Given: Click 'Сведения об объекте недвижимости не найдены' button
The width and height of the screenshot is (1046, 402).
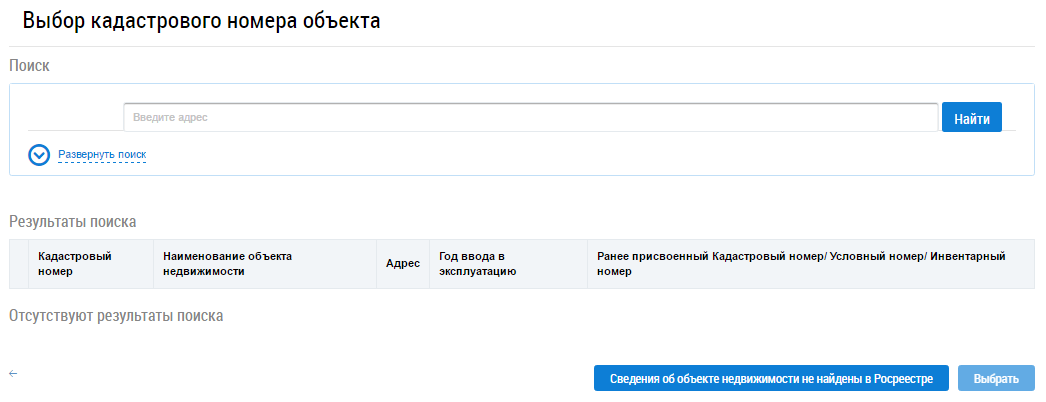Looking at the screenshot, I should tap(770, 378).
